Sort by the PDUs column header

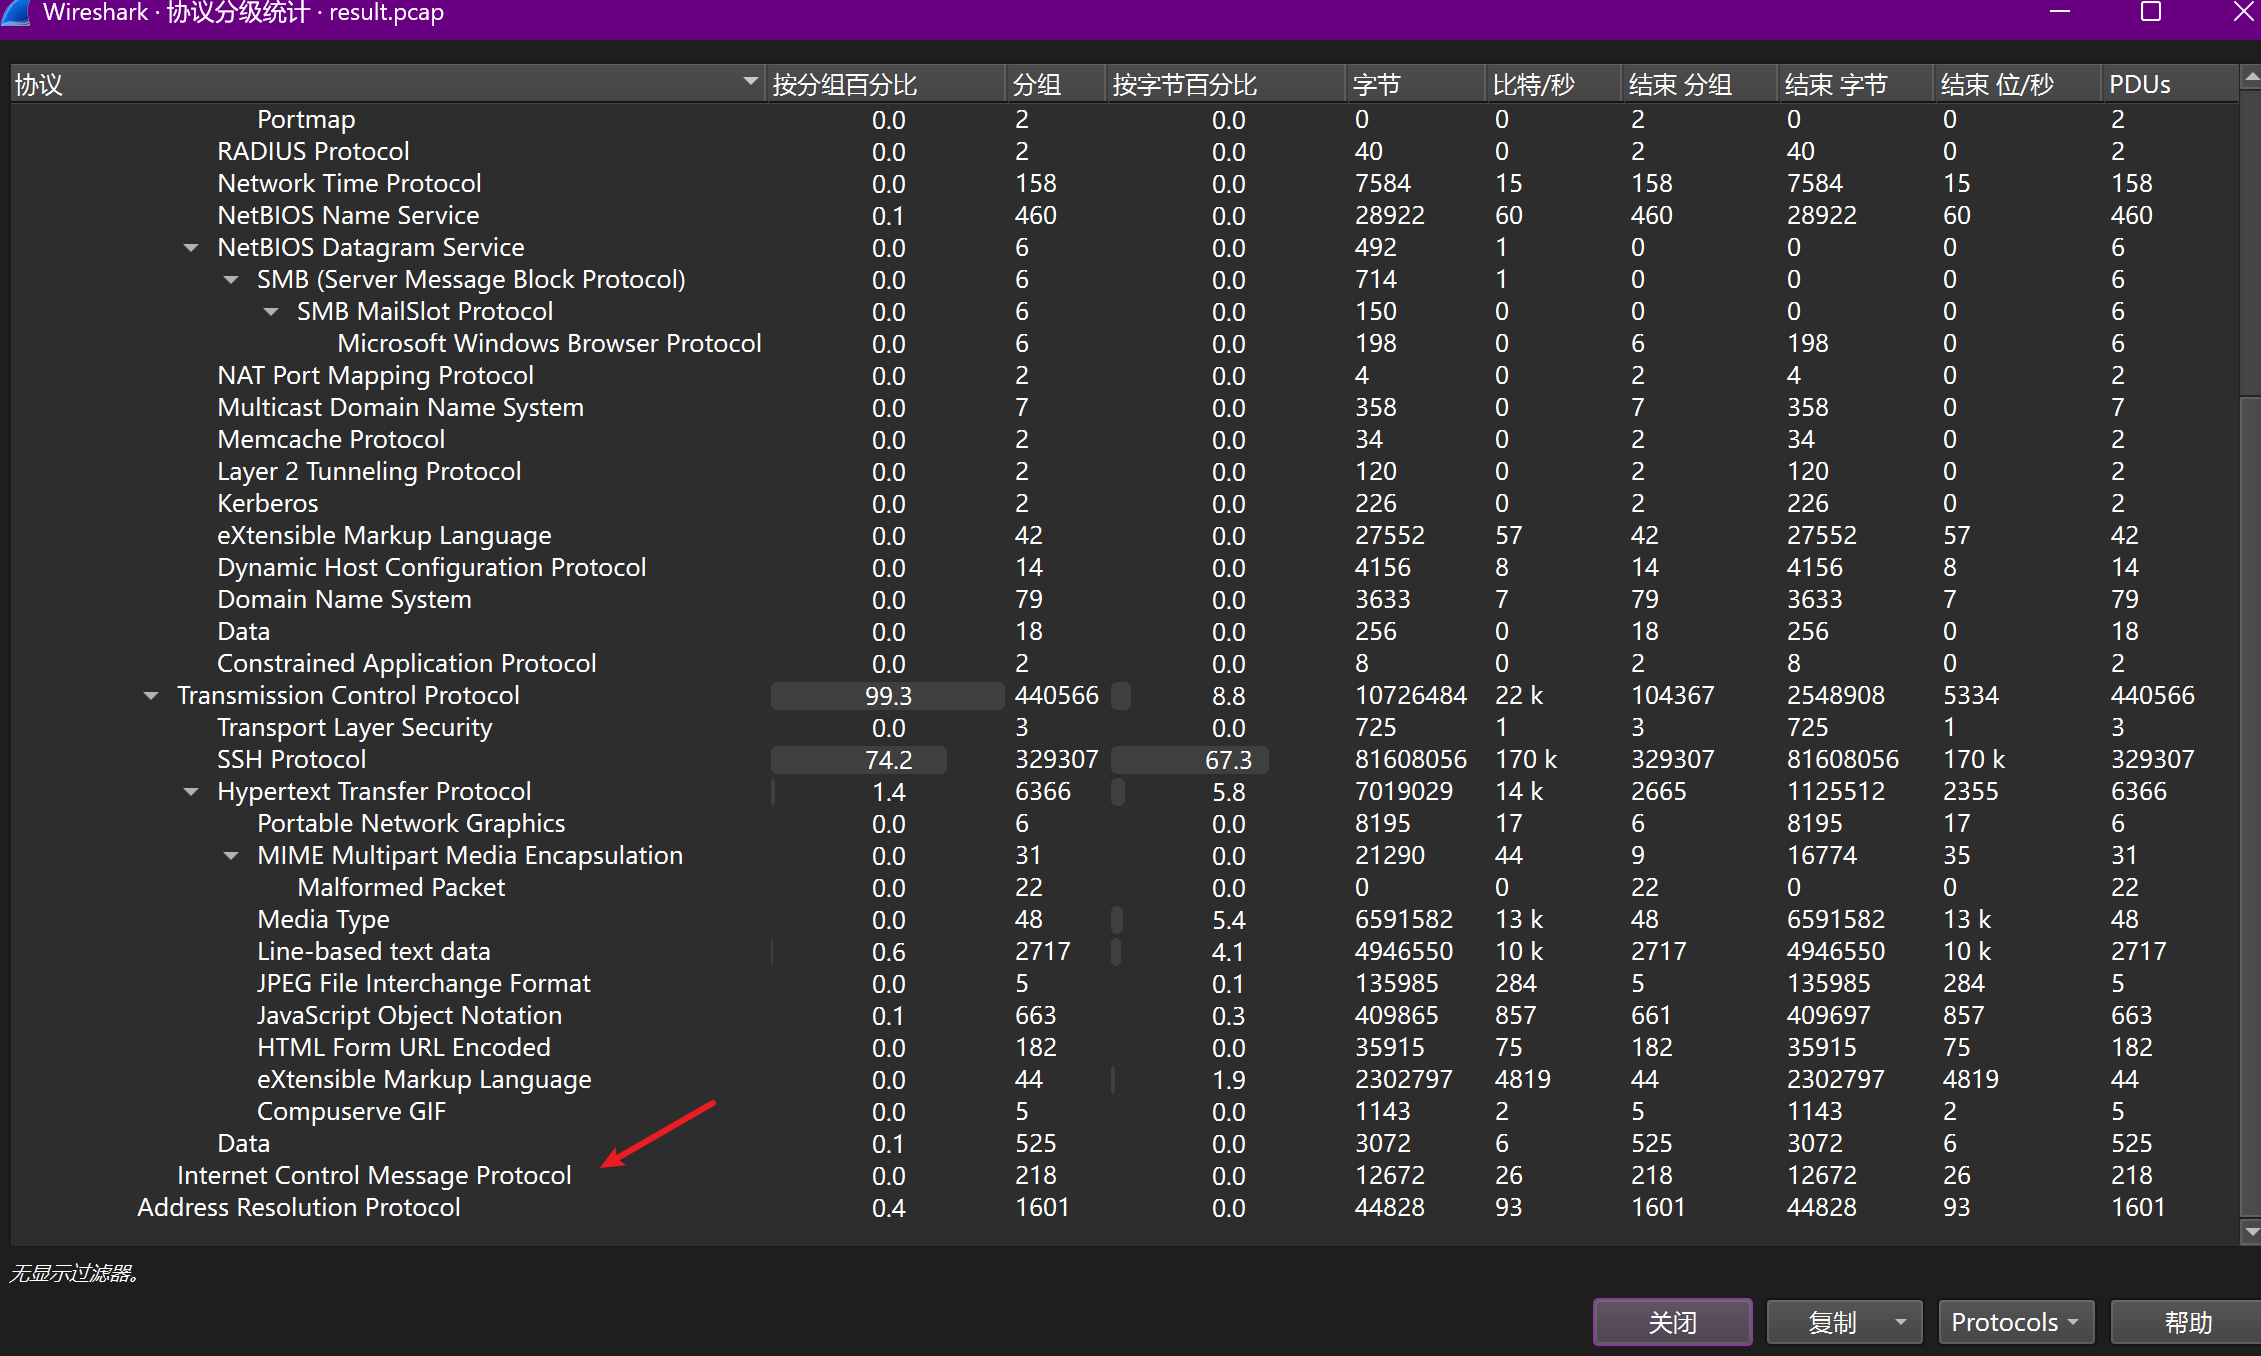[2140, 85]
